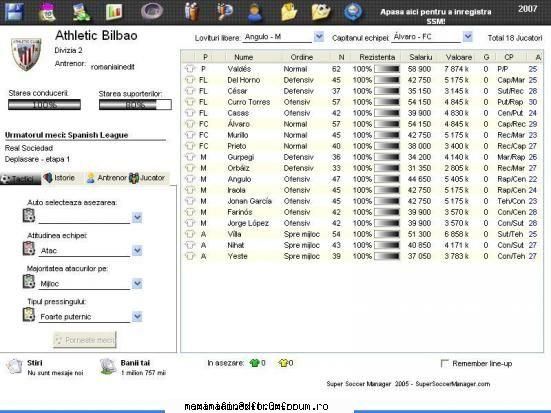Click the Total 18 Jucatori label
Screen dimensions: 551x413
(515, 38)
